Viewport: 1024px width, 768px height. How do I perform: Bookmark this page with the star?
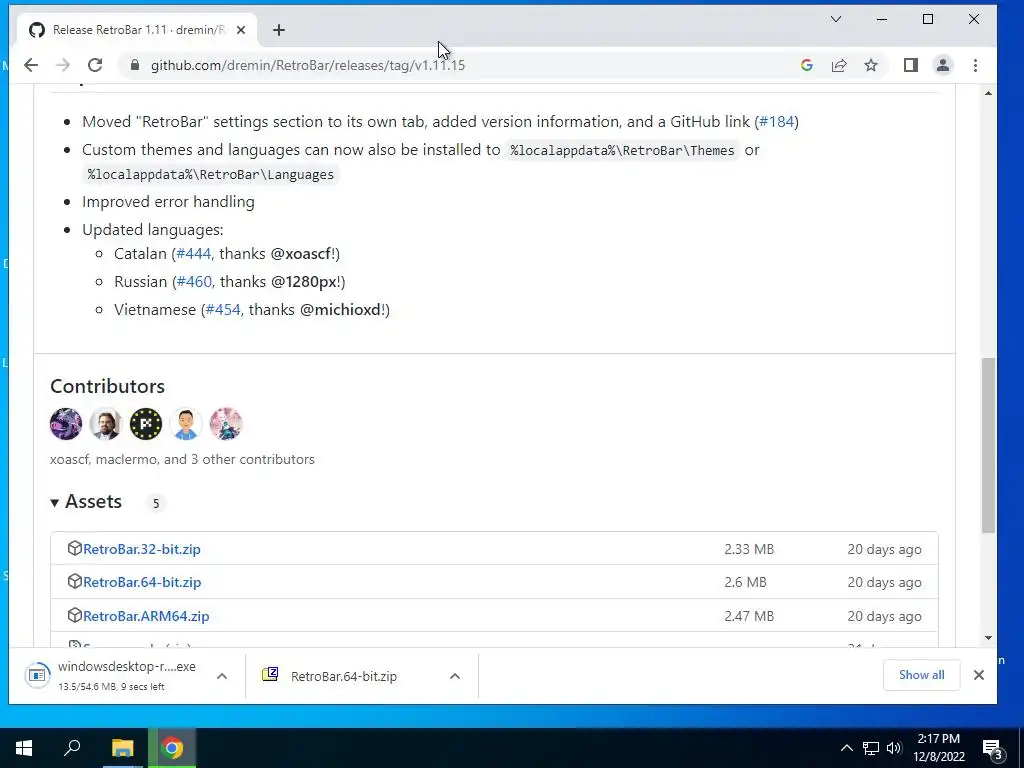tap(871, 65)
